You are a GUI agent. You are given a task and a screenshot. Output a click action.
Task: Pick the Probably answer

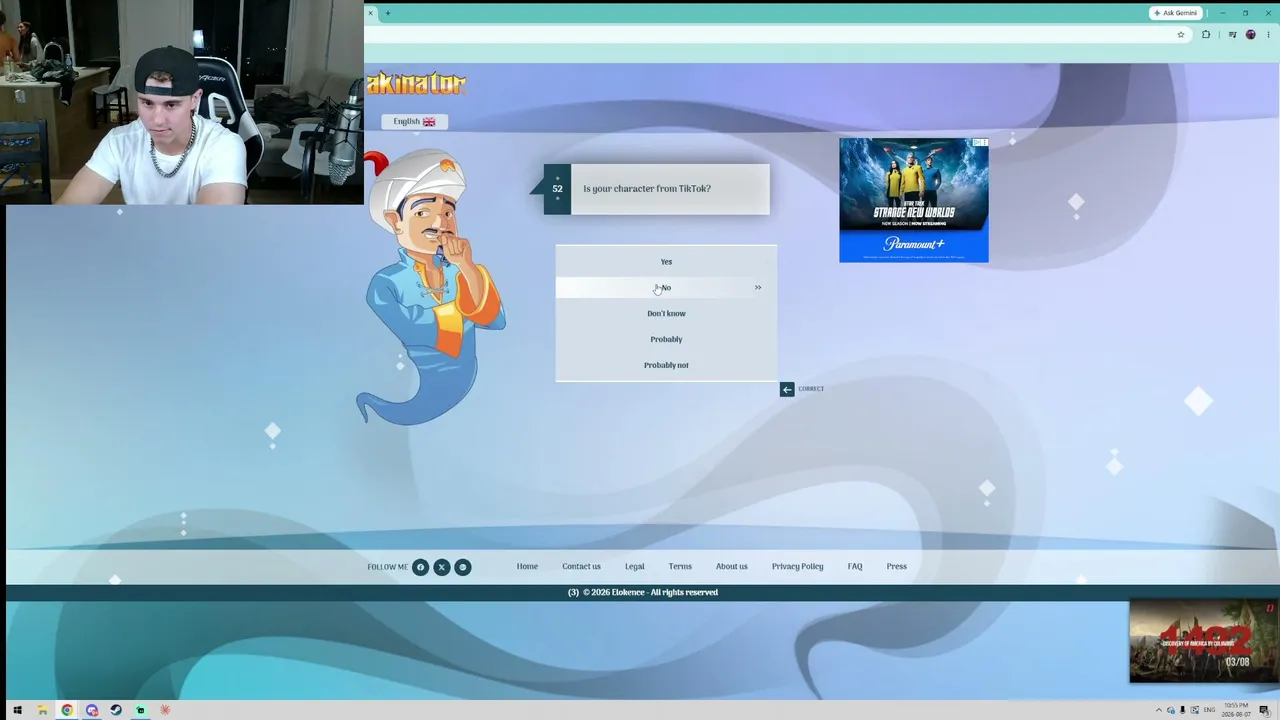666,339
